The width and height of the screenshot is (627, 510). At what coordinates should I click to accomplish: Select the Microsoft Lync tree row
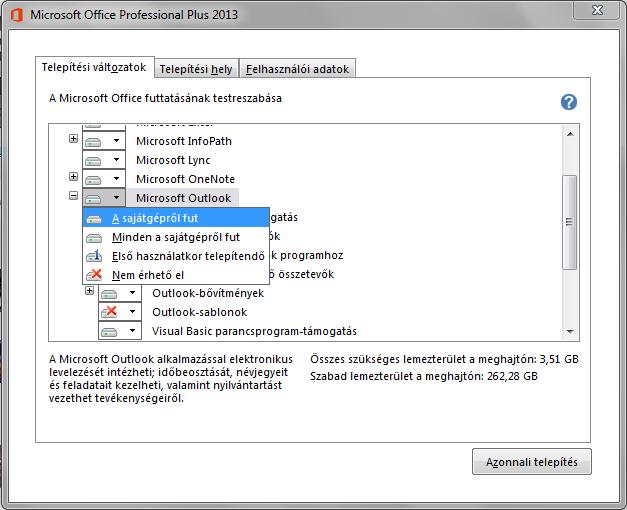click(x=173, y=160)
